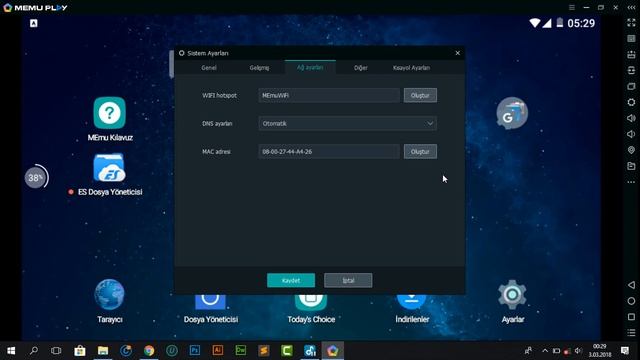Open MEmu title bar hamburger menu

572,7
